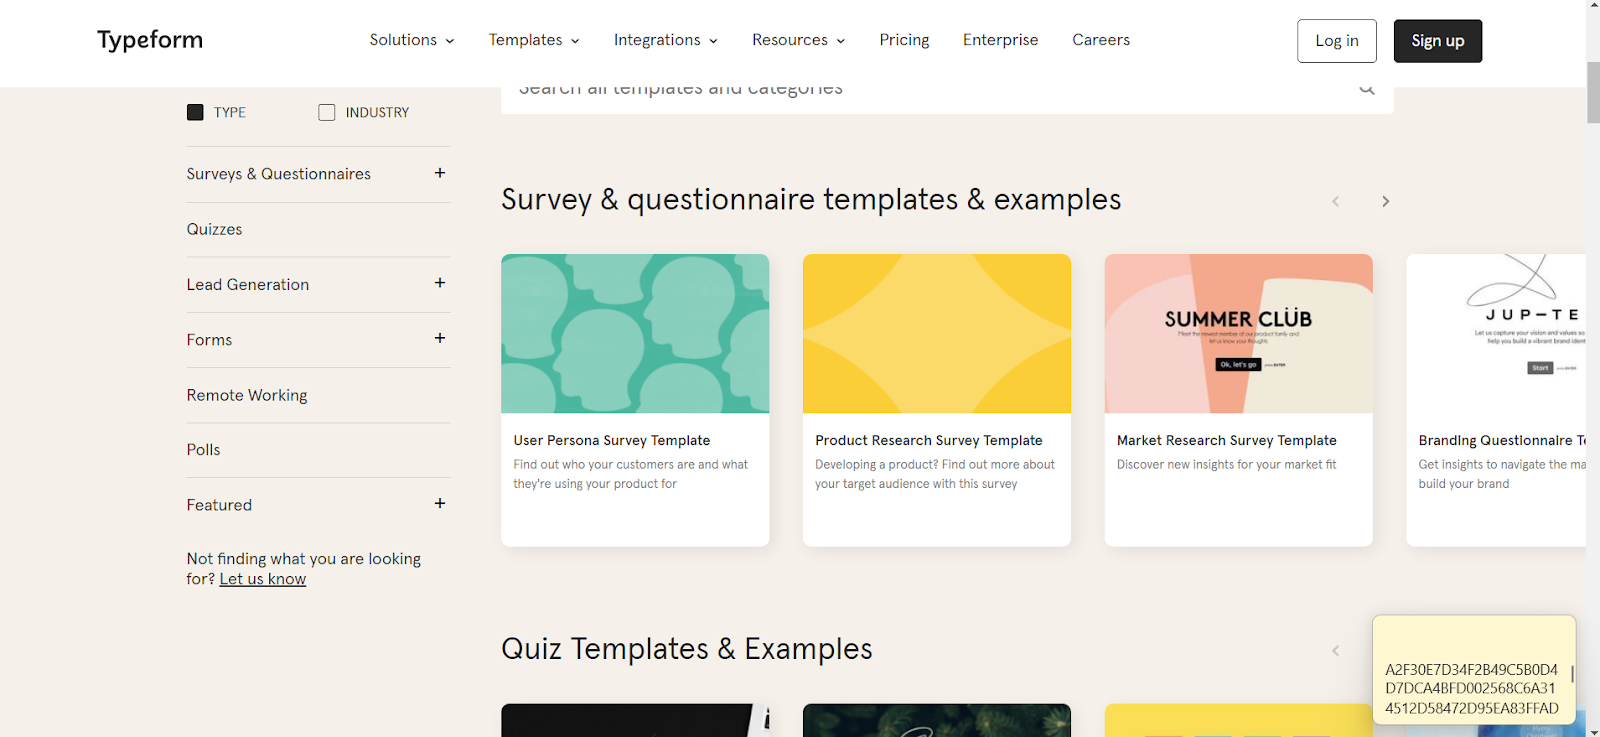Open Product Research Survey Template thumbnail
The height and width of the screenshot is (737, 1600).
937,333
